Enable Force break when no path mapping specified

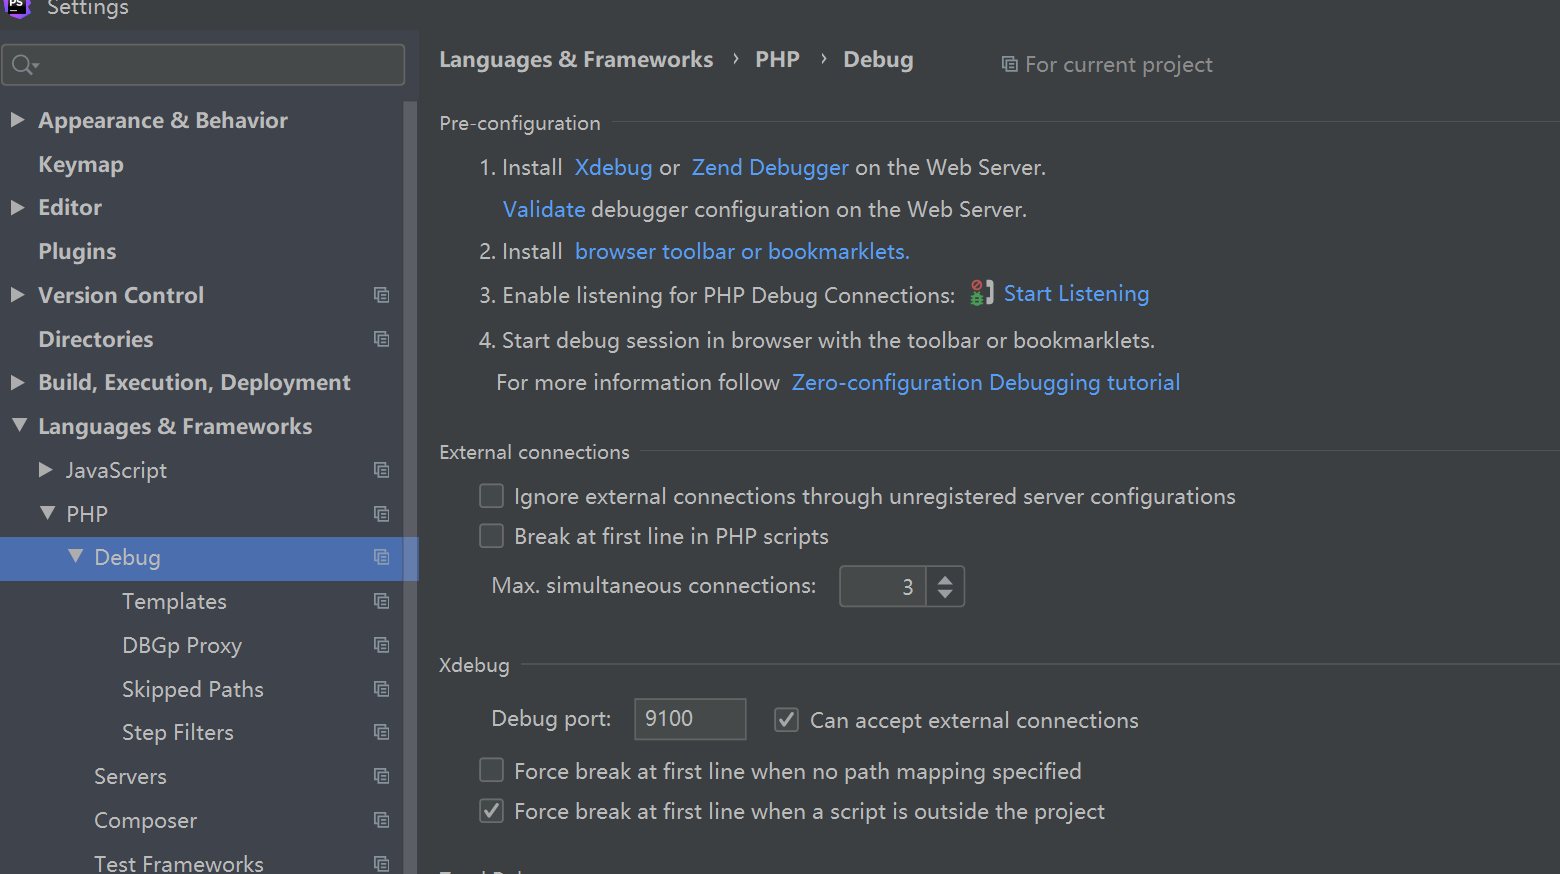tap(491, 770)
